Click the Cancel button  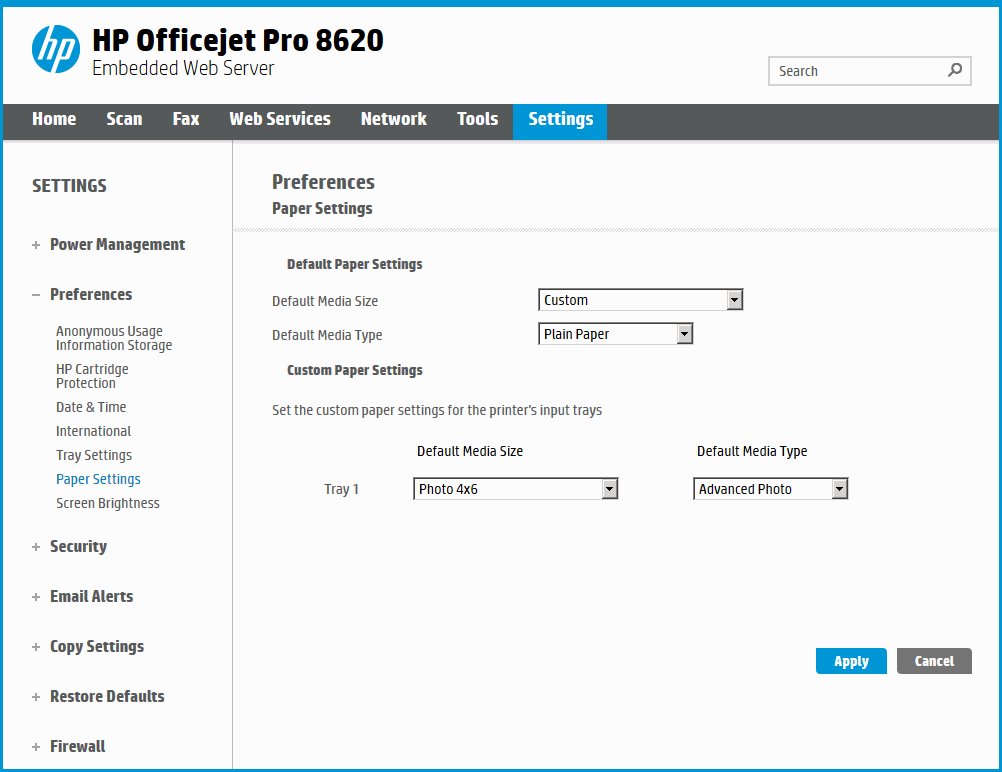click(x=934, y=661)
